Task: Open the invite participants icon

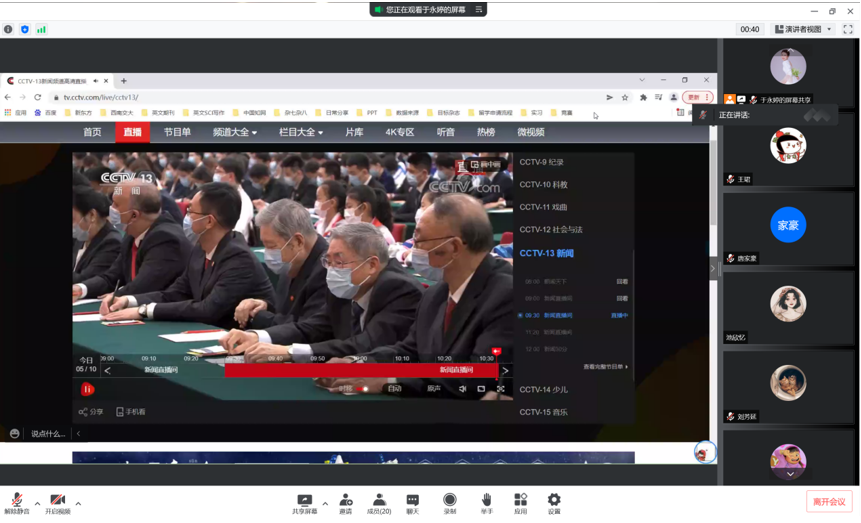Action: point(345,503)
